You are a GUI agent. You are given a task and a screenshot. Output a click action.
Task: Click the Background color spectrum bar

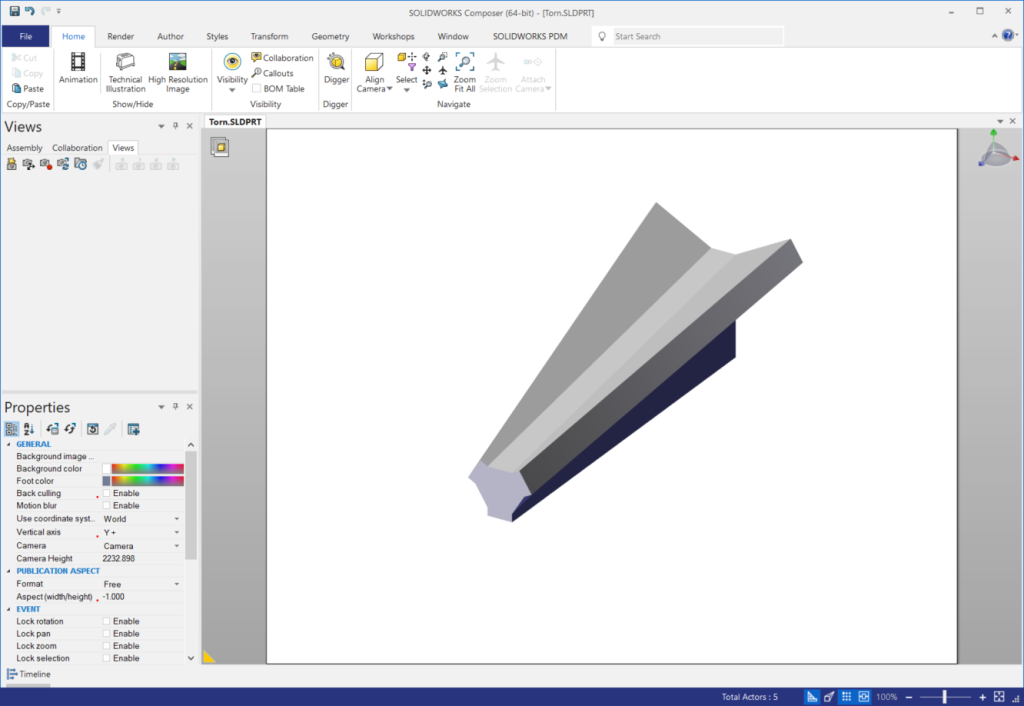click(147, 468)
